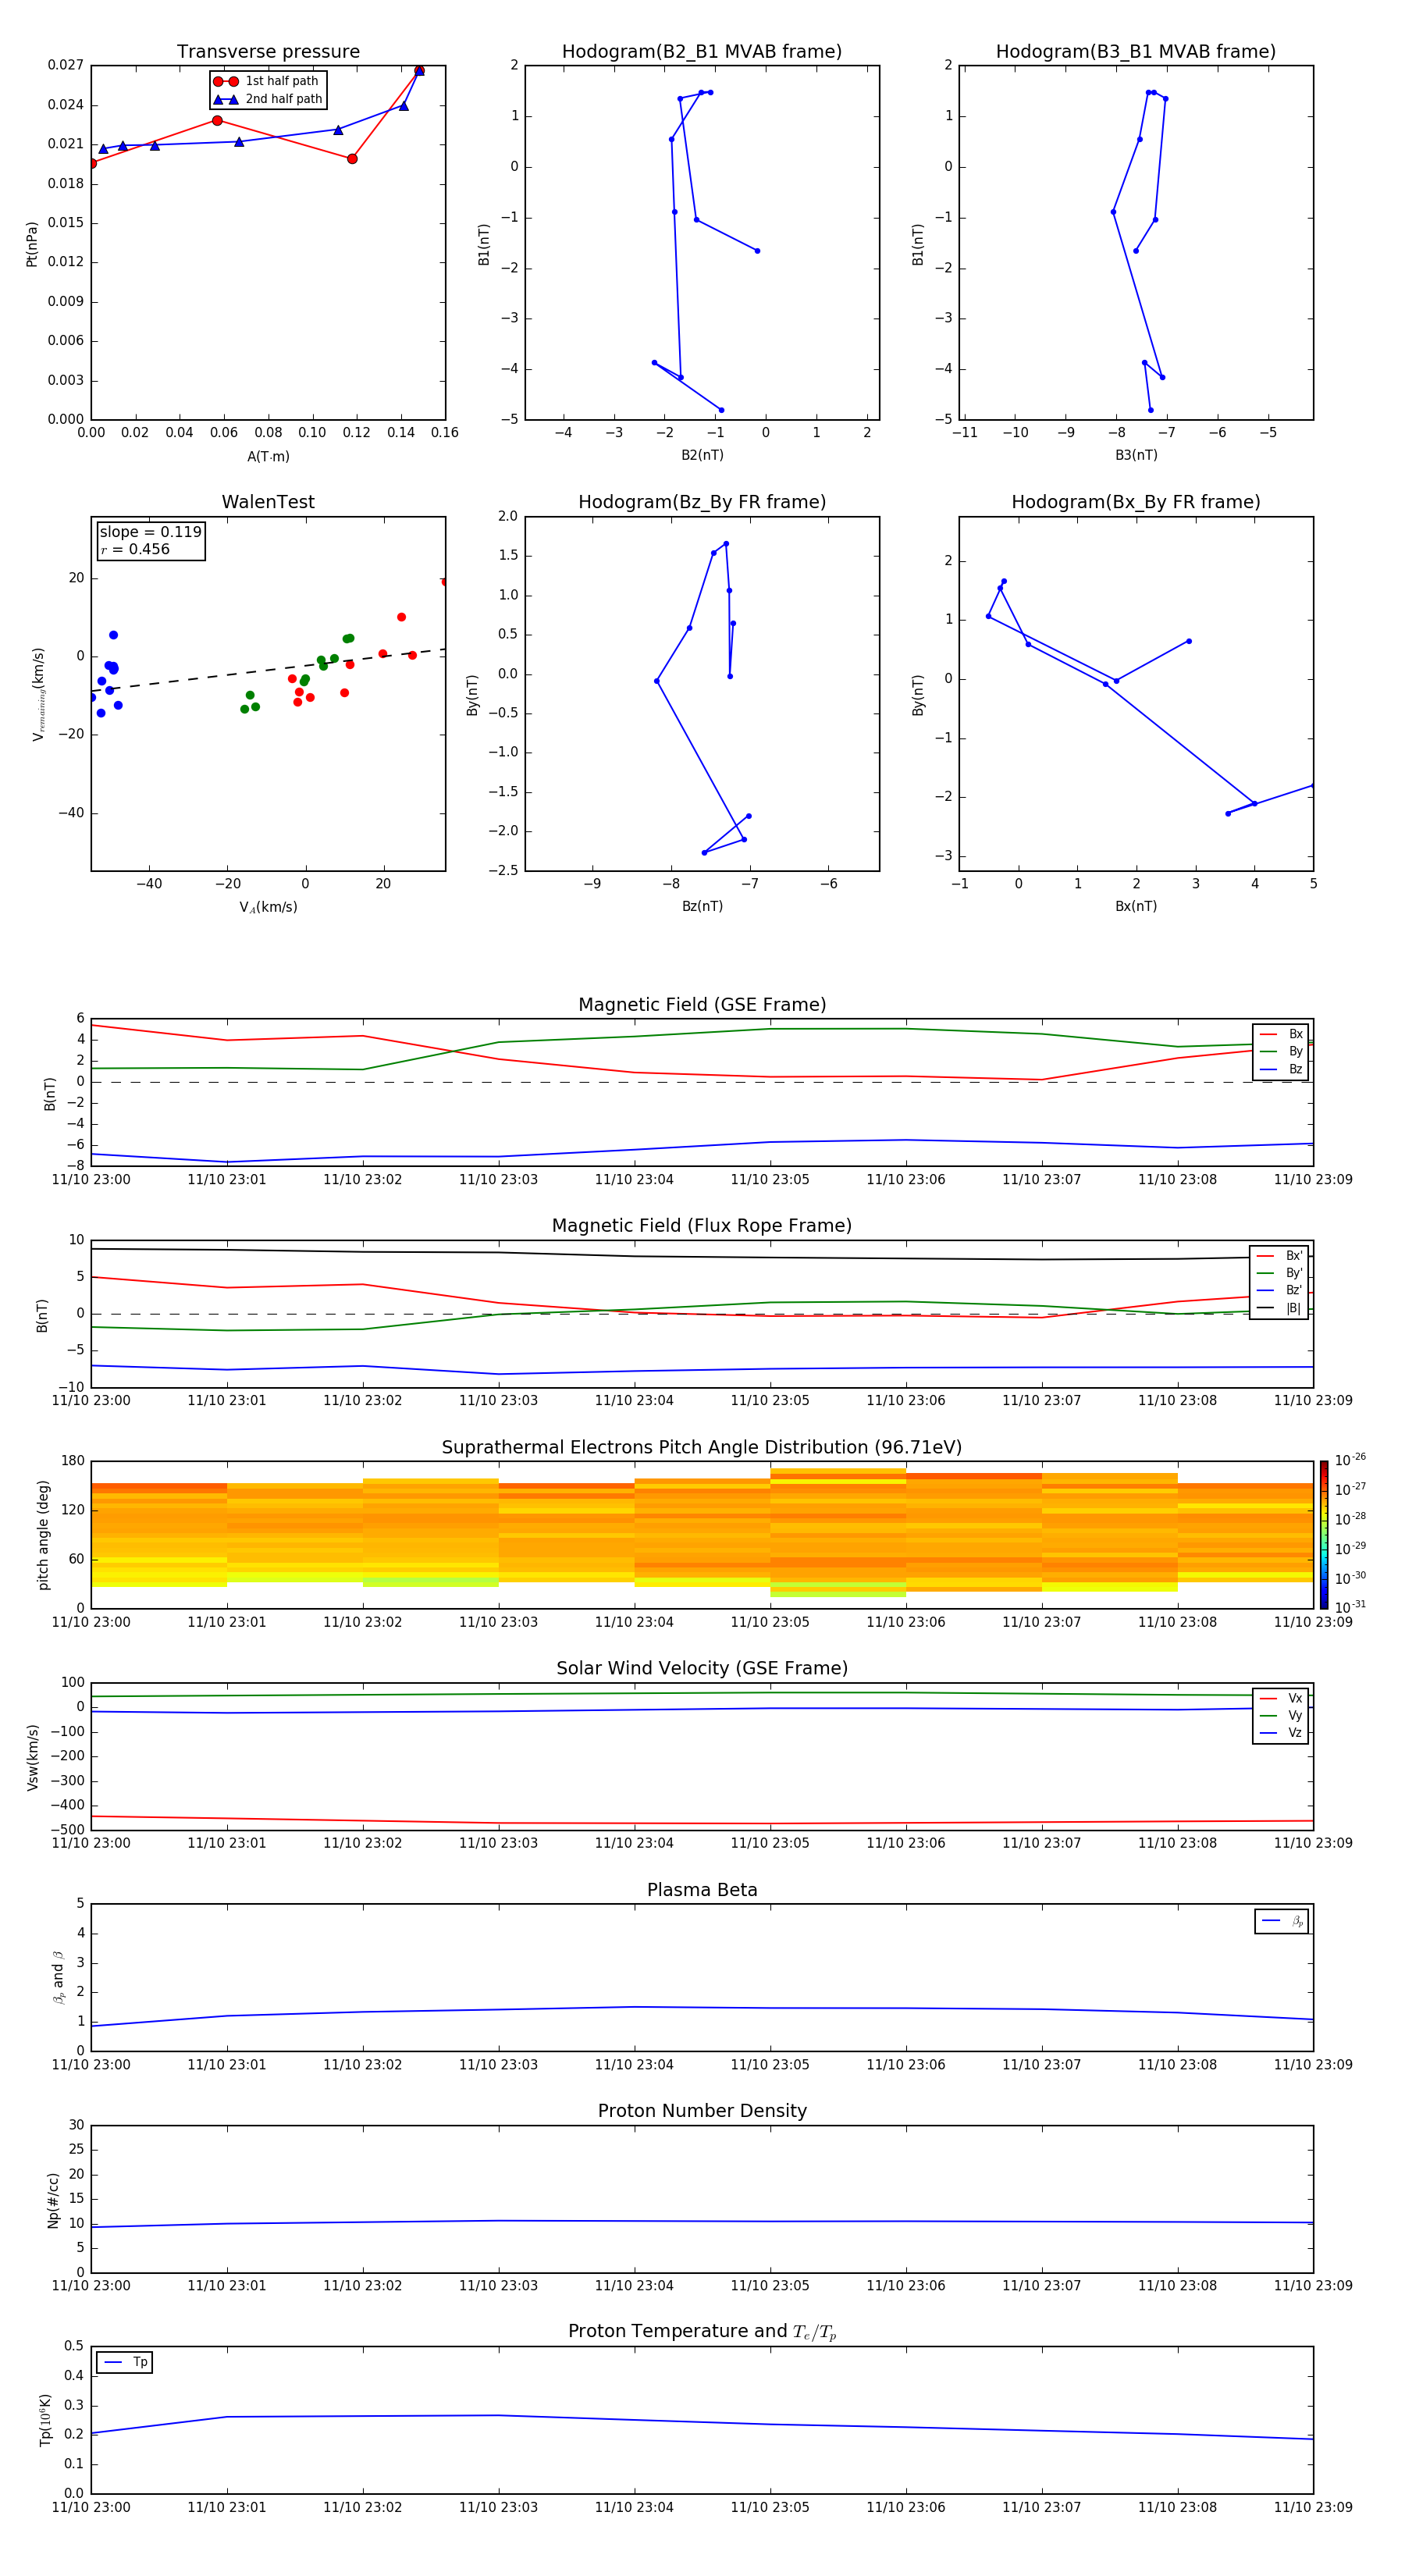This screenshot has width=1405, height=2576.
Task: Click the "Transverse pressure" plot title
Action: tap(268, 52)
